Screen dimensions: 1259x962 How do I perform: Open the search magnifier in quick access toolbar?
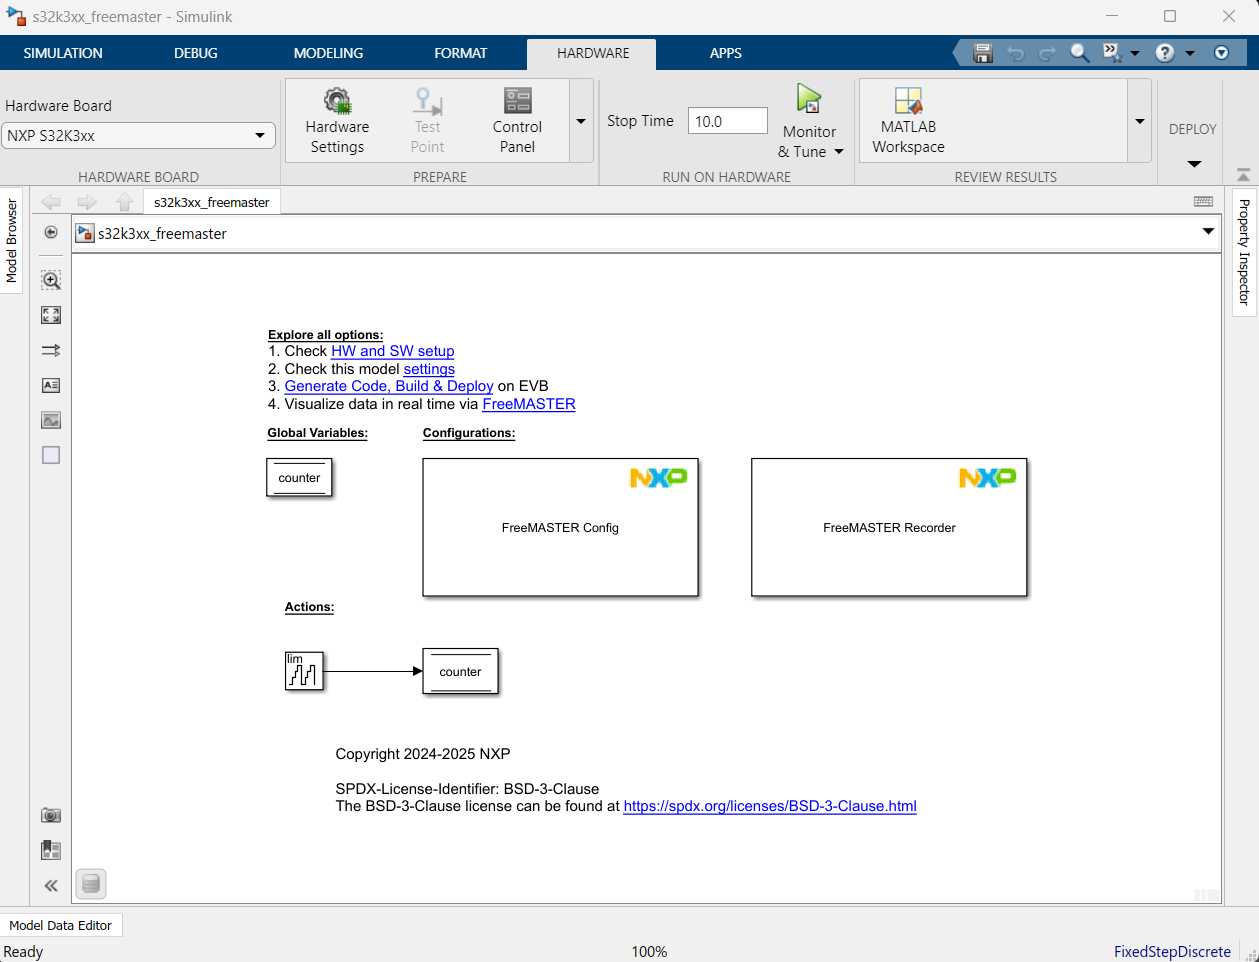point(1079,53)
